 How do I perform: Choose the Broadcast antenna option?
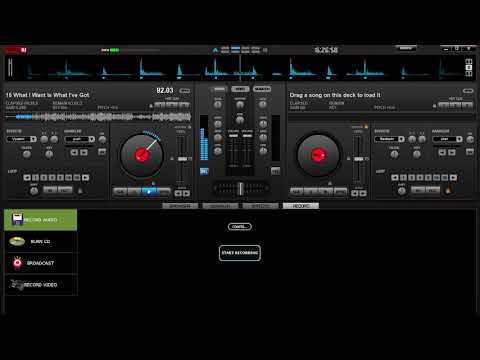point(41,263)
